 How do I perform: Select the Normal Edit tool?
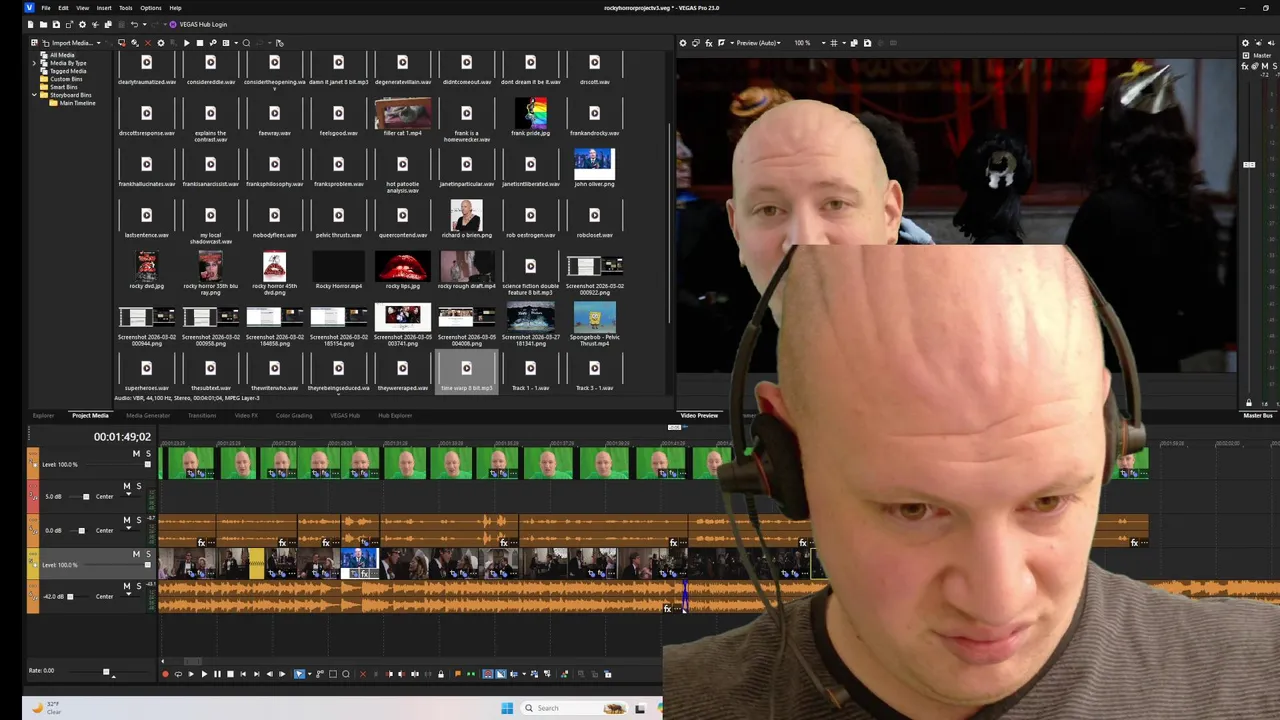click(299, 674)
